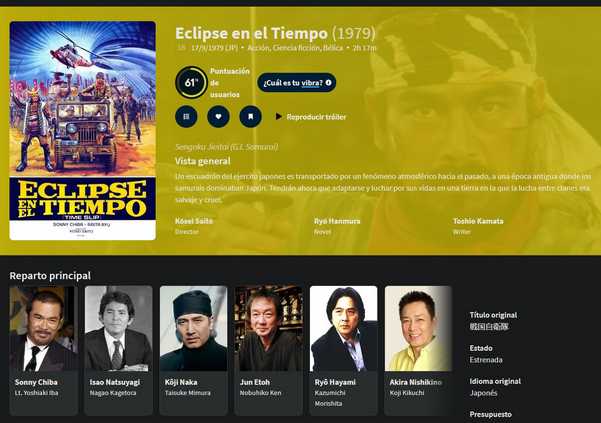This screenshot has height=423, width=601.
Task: Click the info icon in vibra button
Action: (328, 82)
